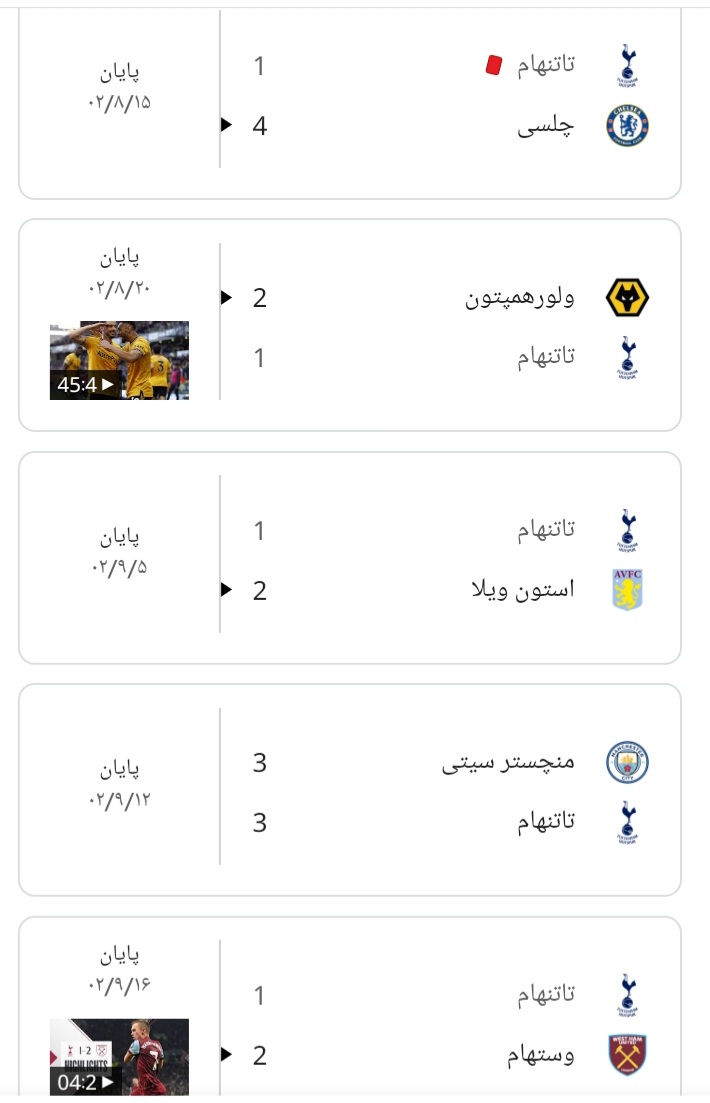This screenshot has width=710, height=1103.
Task: Click the Wolverhampton wolf logo
Action: click(627, 298)
